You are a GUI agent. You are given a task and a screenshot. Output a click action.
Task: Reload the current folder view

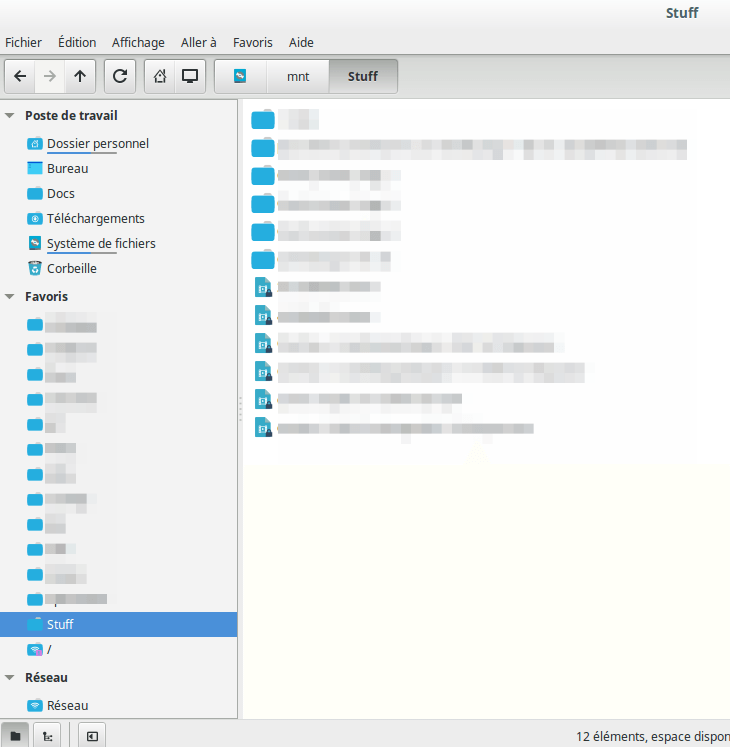pyautogui.click(x=120, y=76)
